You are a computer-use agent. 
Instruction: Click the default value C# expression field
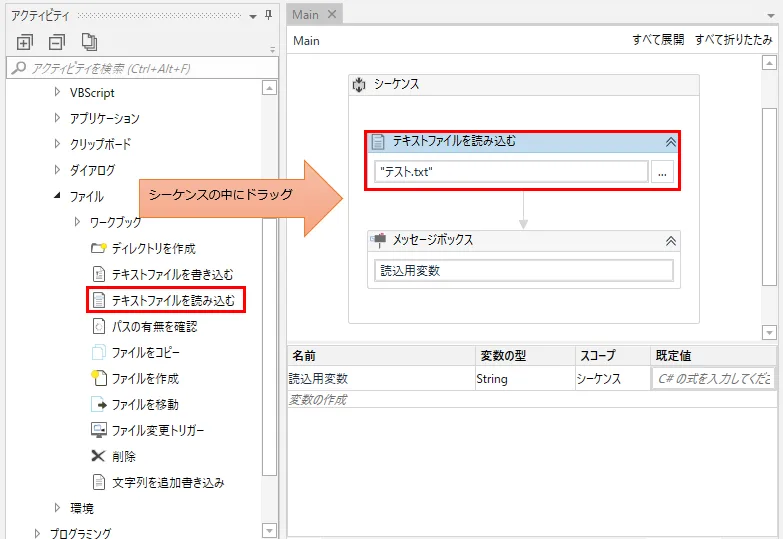point(714,379)
